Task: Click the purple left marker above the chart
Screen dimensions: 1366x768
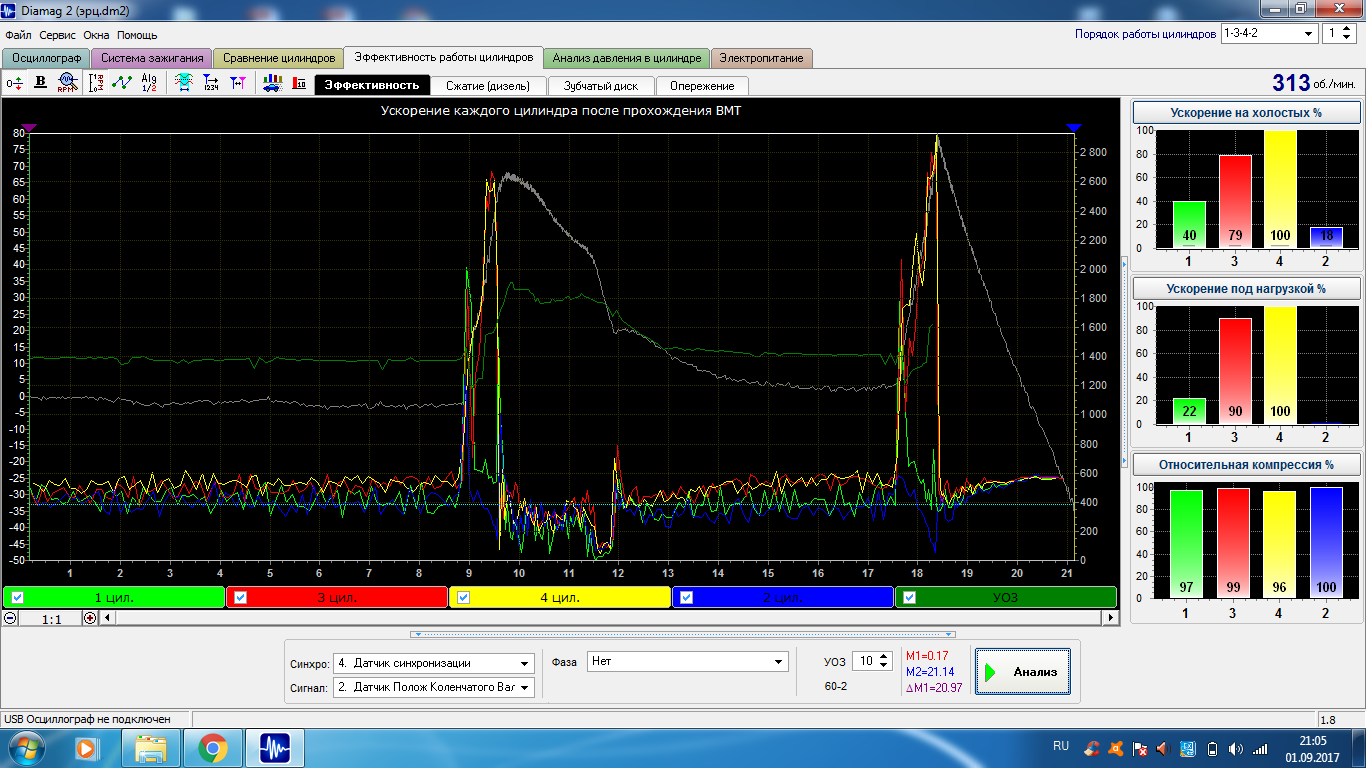Action: (x=29, y=128)
